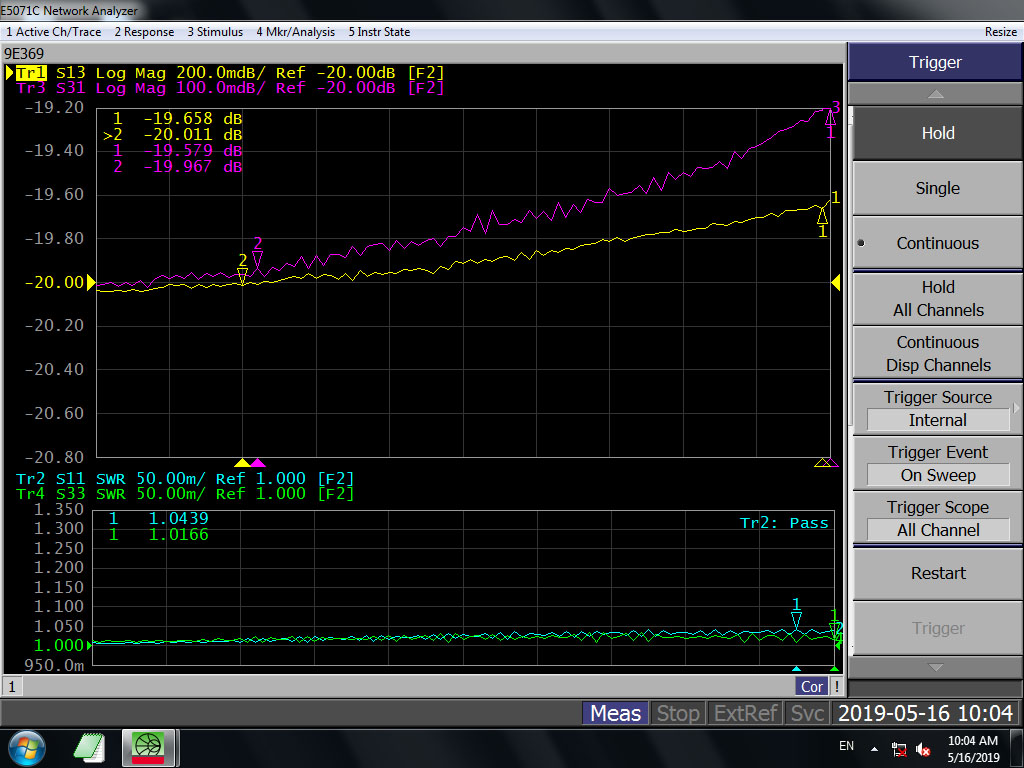Set trigger mode to Hold
Image resolution: width=1024 pixels, height=768 pixels.
pyautogui.click(x=937, y=133)
